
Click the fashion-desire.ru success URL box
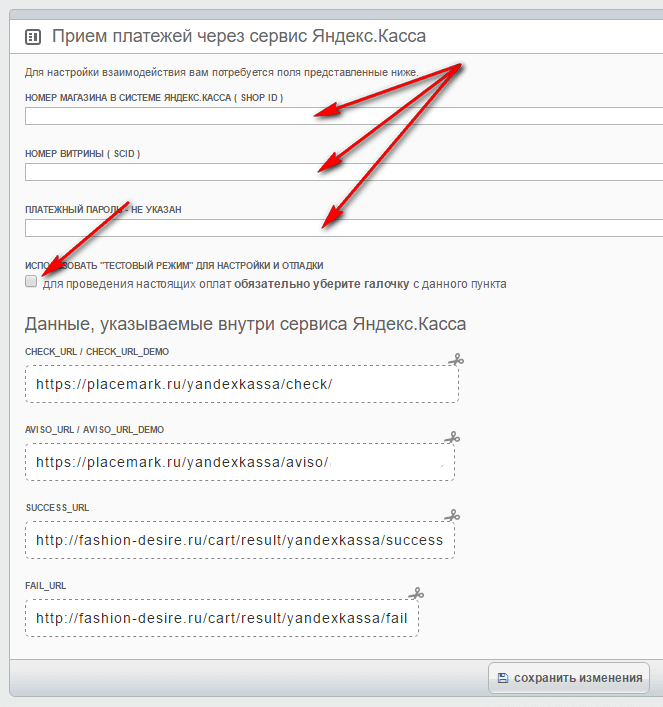pyautogui.click(x=240, y=540)
